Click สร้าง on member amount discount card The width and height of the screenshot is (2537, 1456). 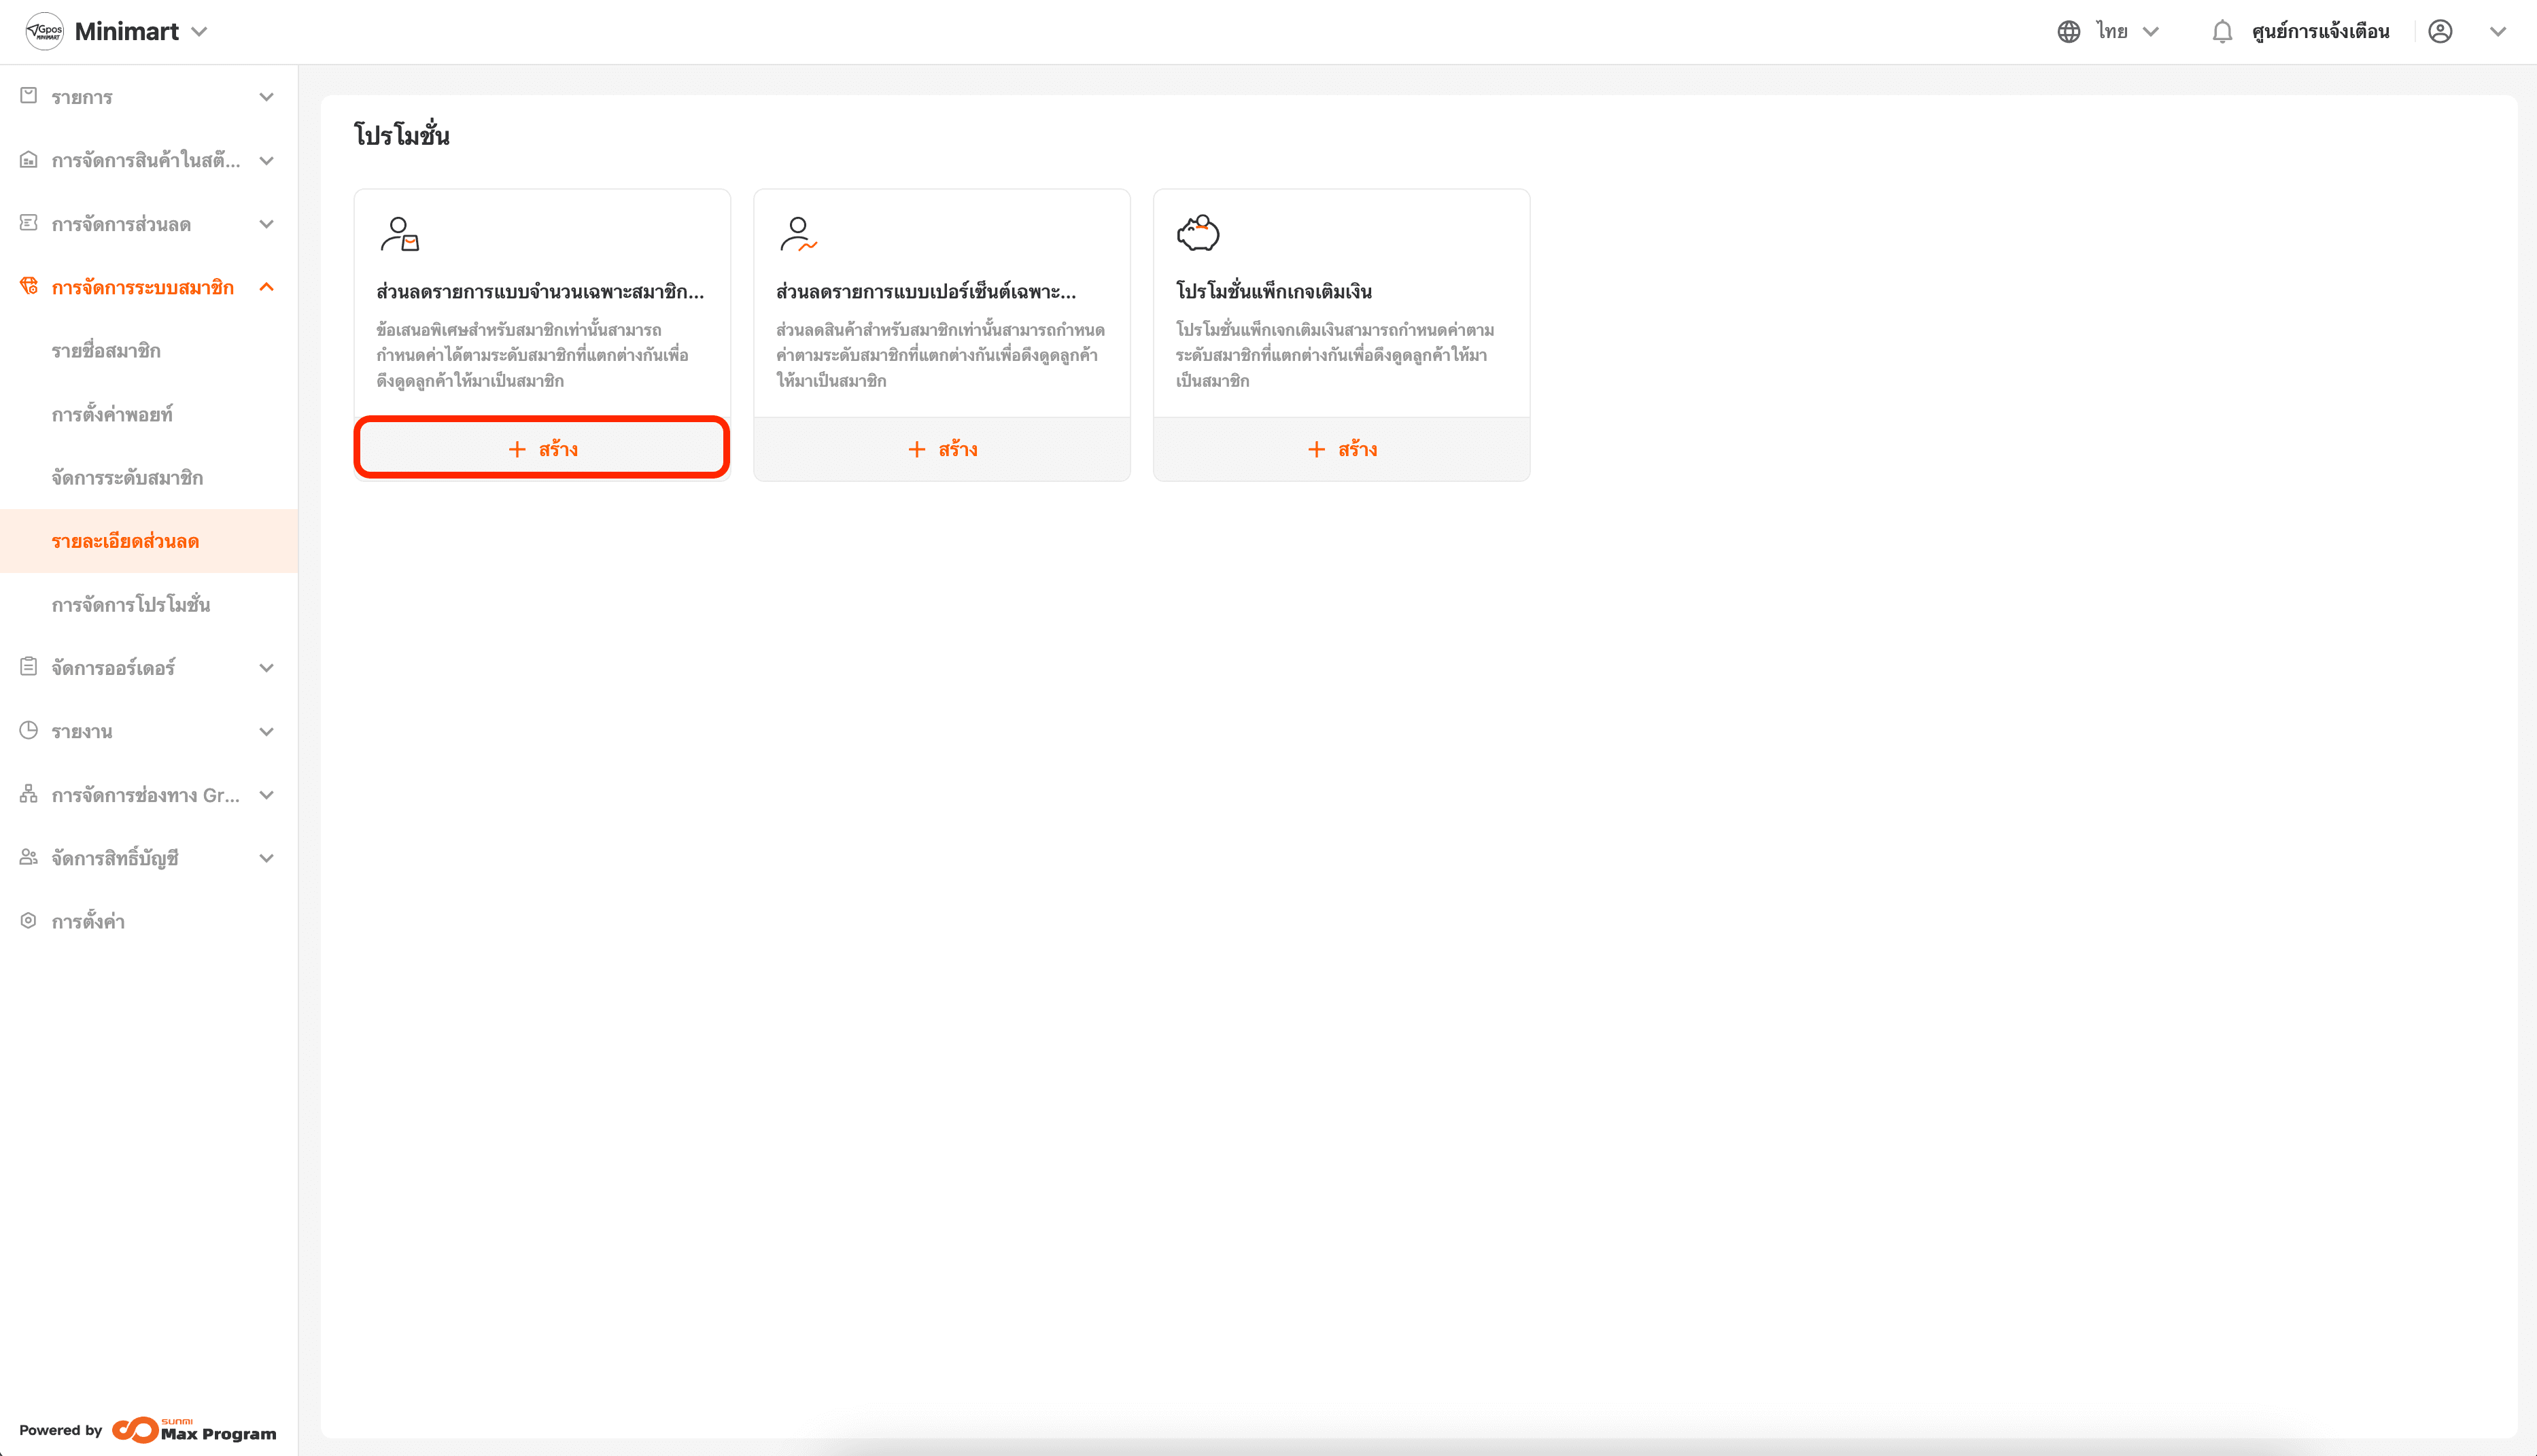pos(542,450)
